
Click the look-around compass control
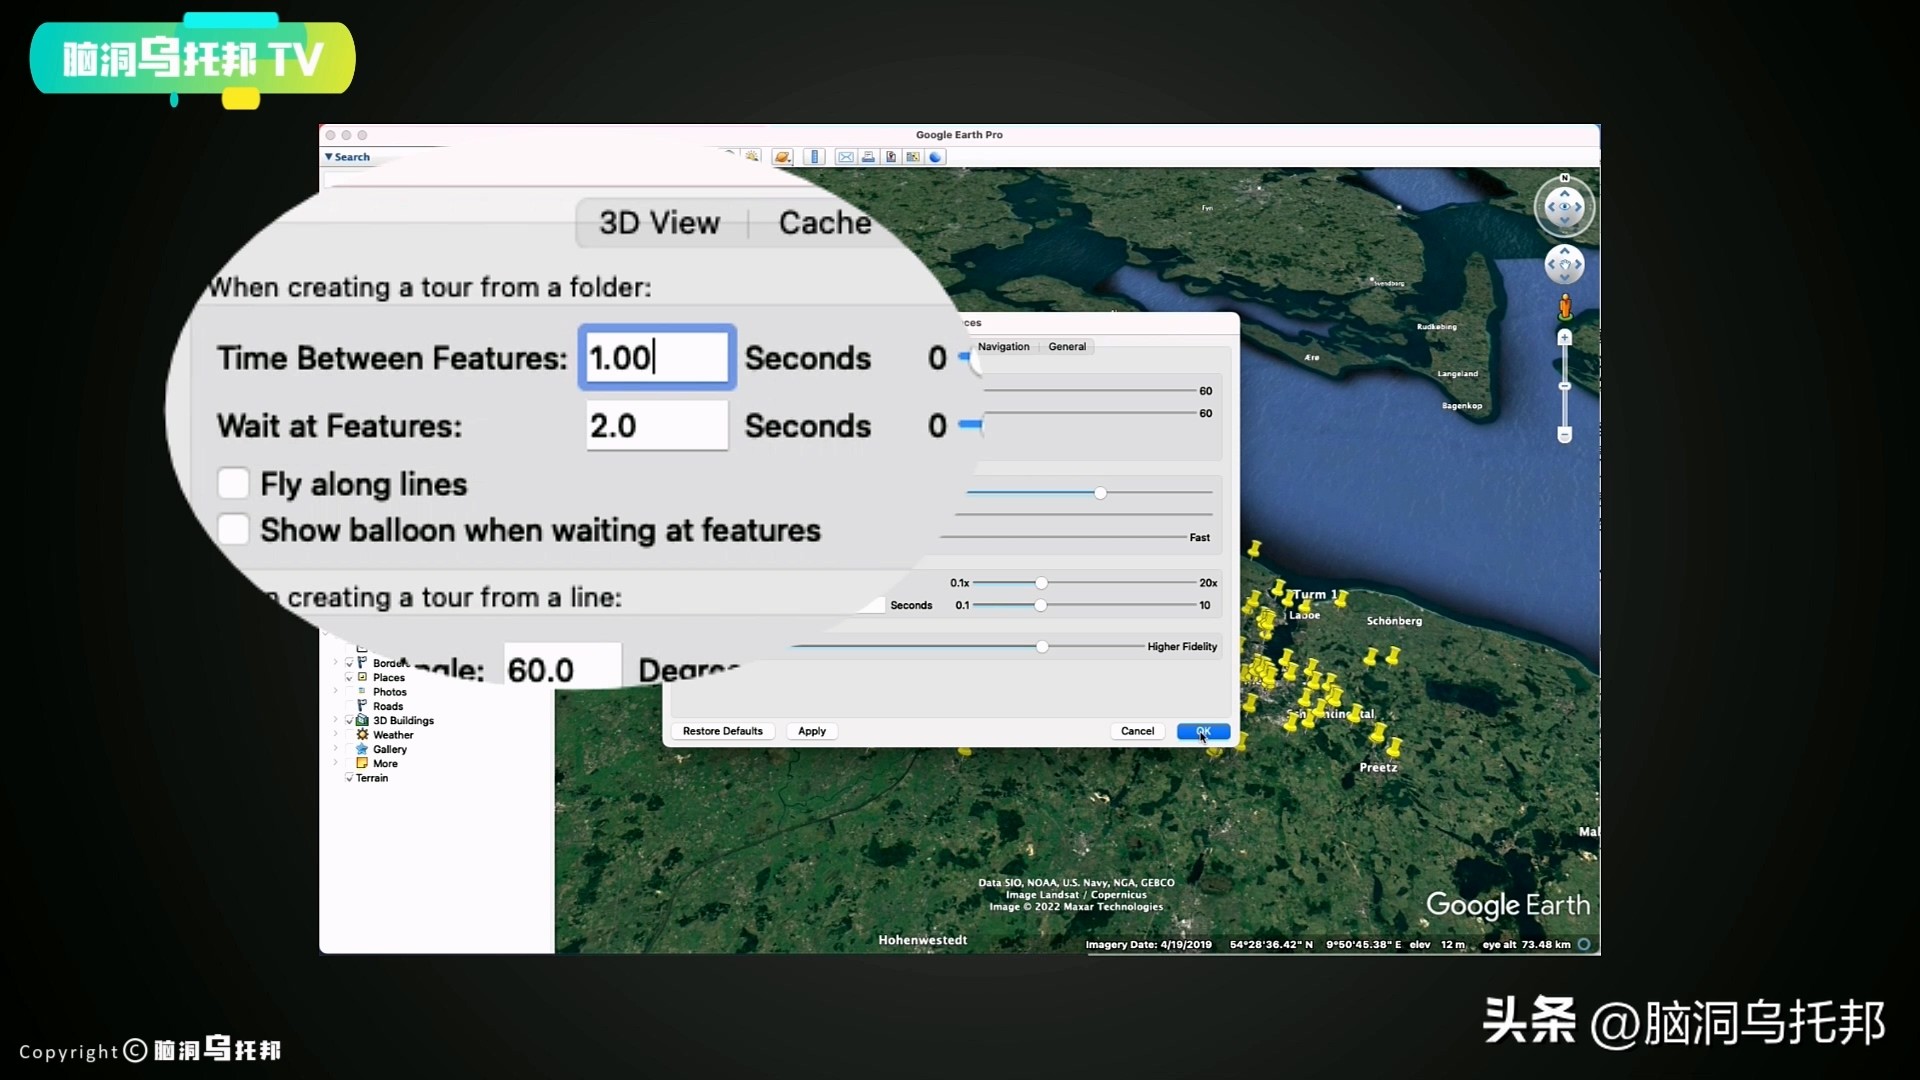(x=1564, y=207)
